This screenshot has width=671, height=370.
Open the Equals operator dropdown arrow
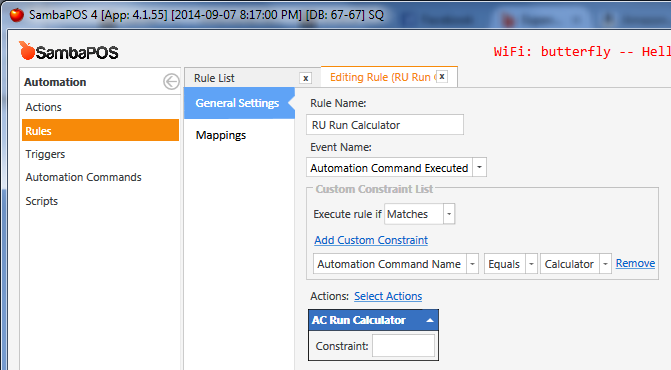[x=531, y=264]
